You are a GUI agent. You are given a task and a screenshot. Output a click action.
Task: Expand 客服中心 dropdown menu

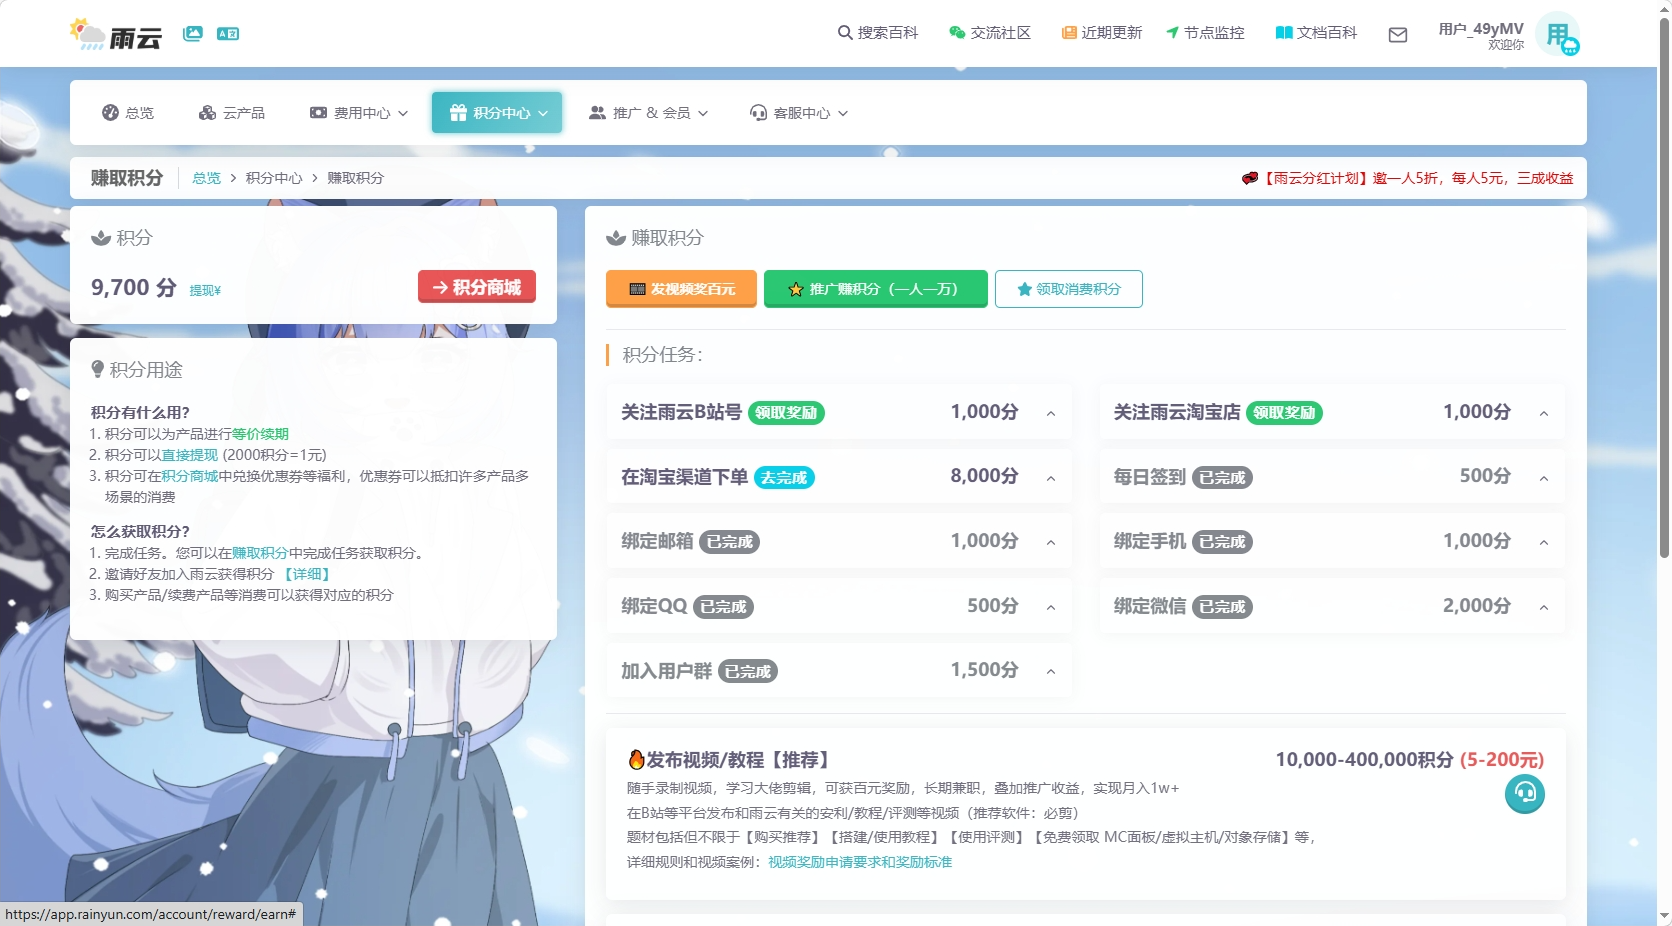pyautogui.click(x=799, y=113)
